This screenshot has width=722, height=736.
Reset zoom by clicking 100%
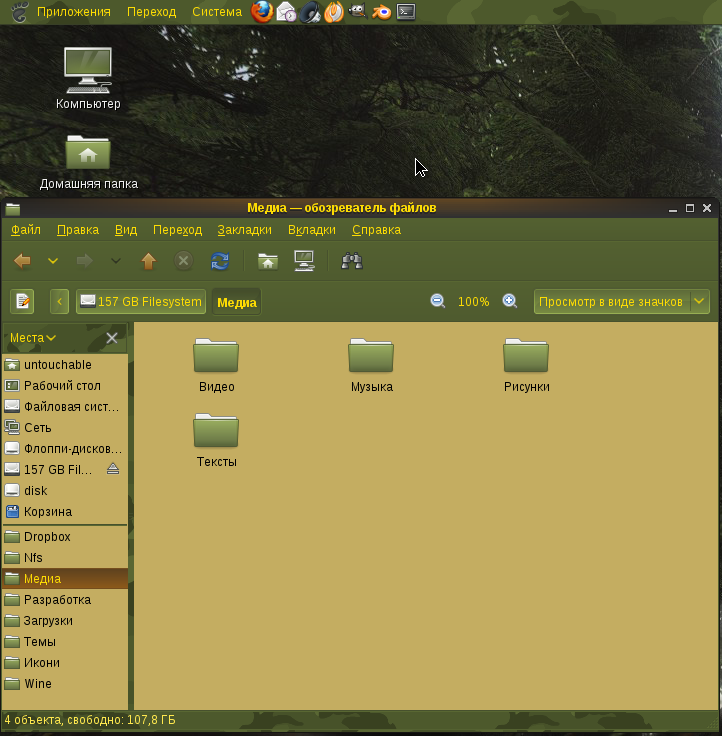coord(473,301)
